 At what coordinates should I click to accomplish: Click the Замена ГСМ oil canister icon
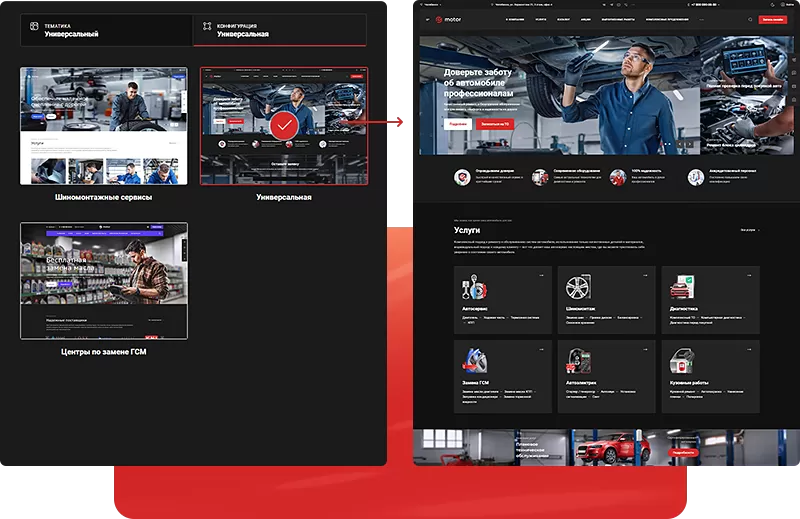tap(474, 361)
